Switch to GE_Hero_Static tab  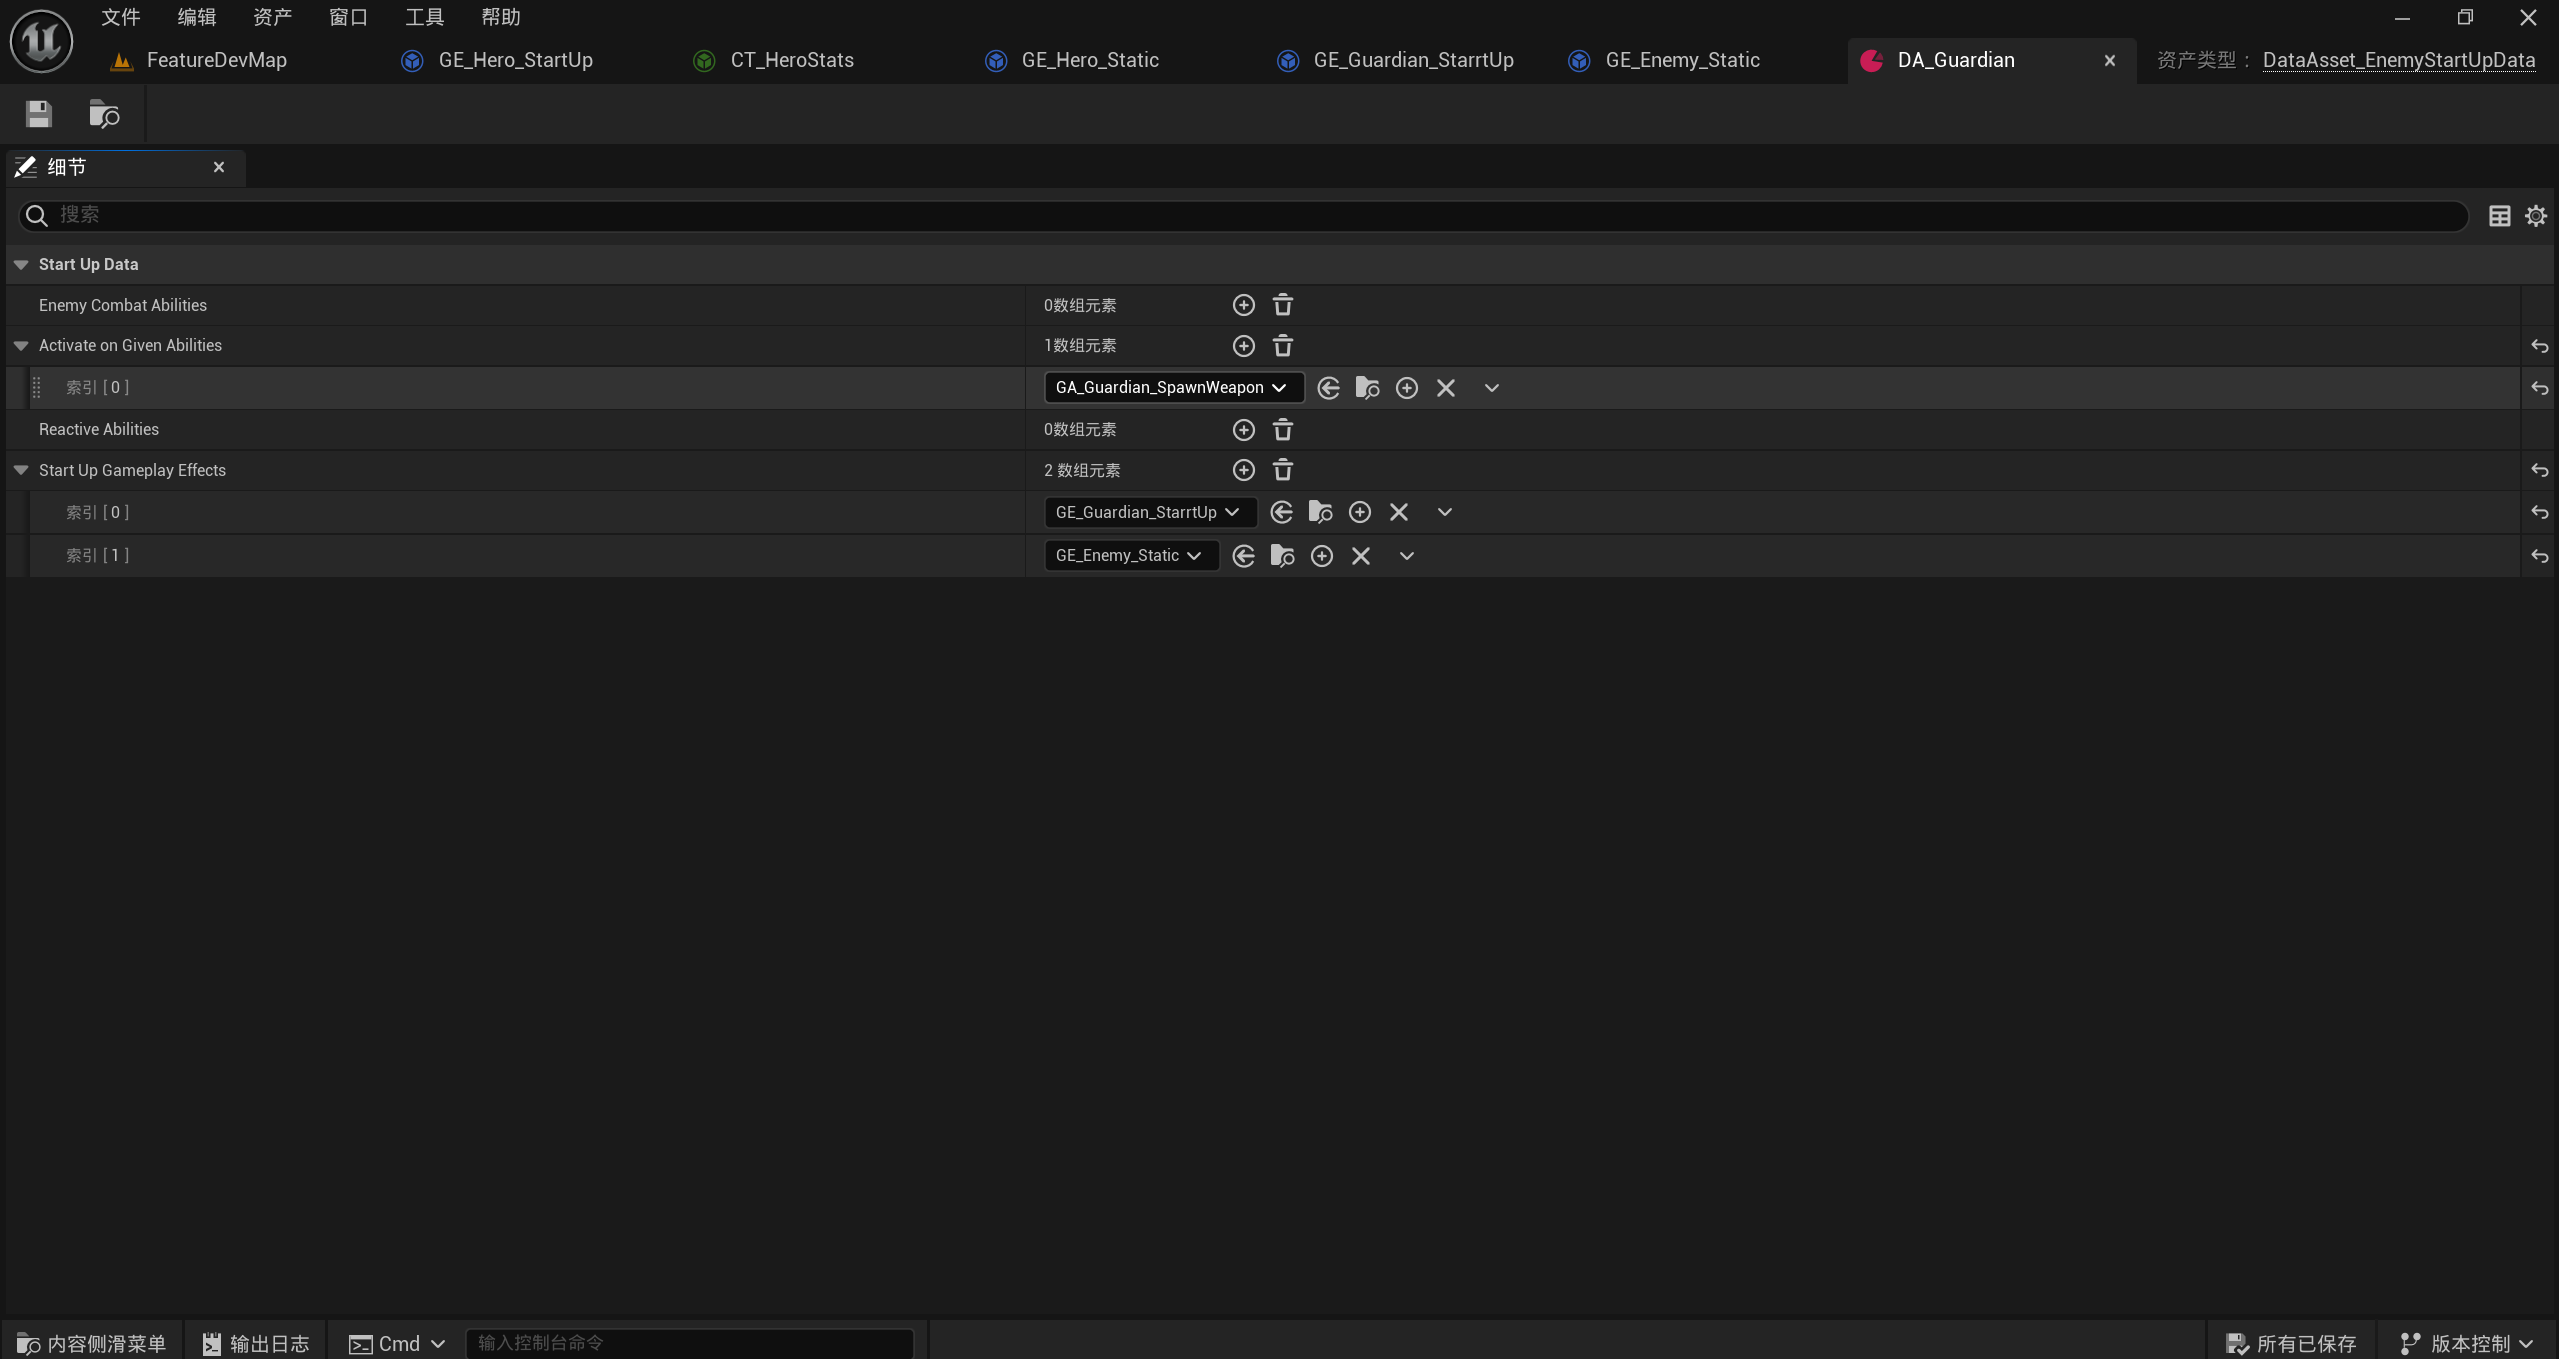(x=1090, y=61)
